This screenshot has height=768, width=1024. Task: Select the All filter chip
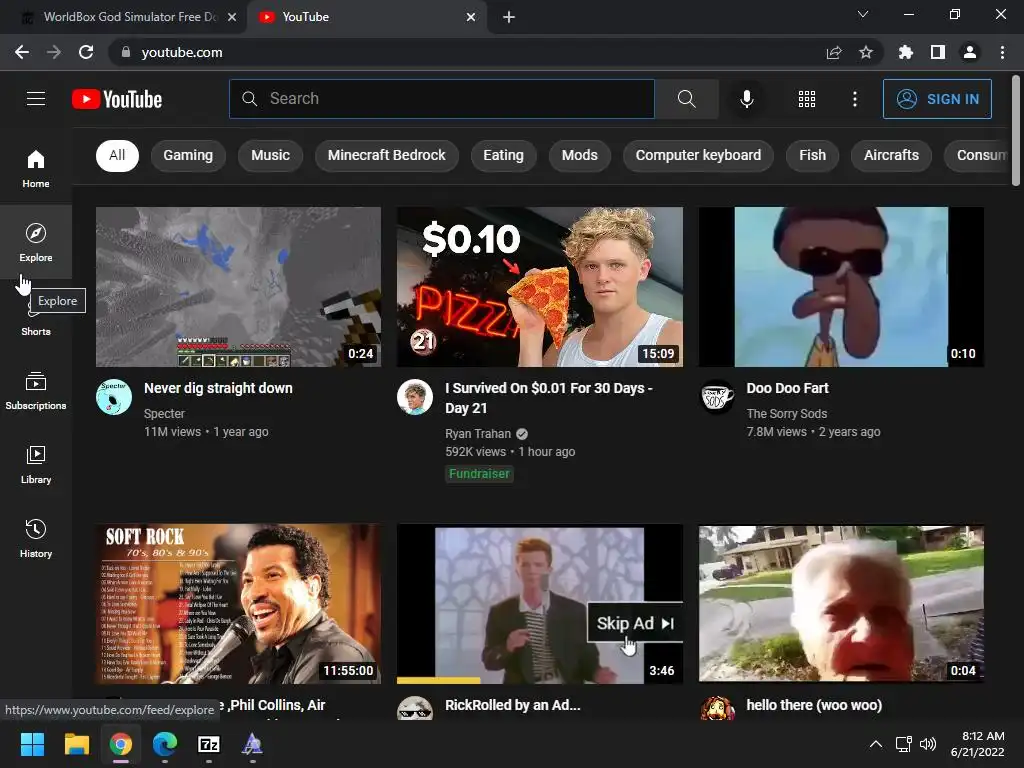117,155
